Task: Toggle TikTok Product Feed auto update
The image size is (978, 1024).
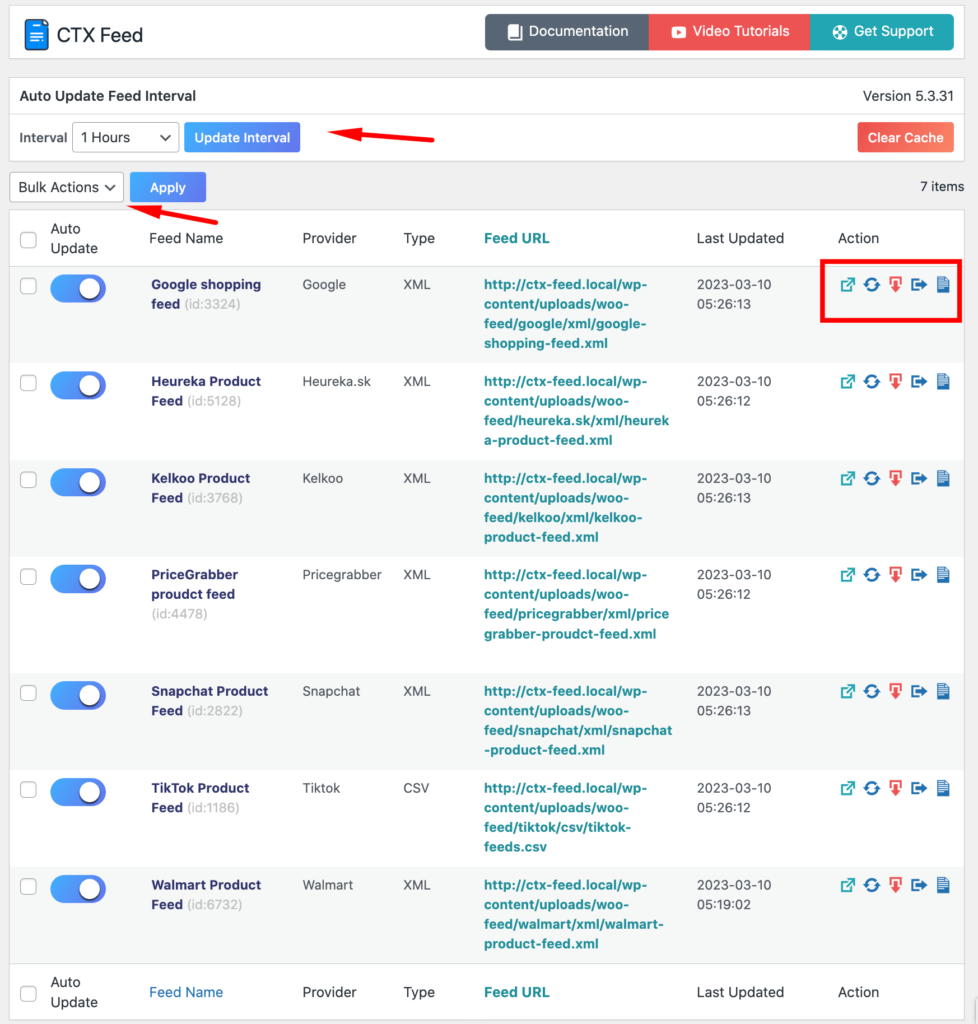Action: [78, 792]
